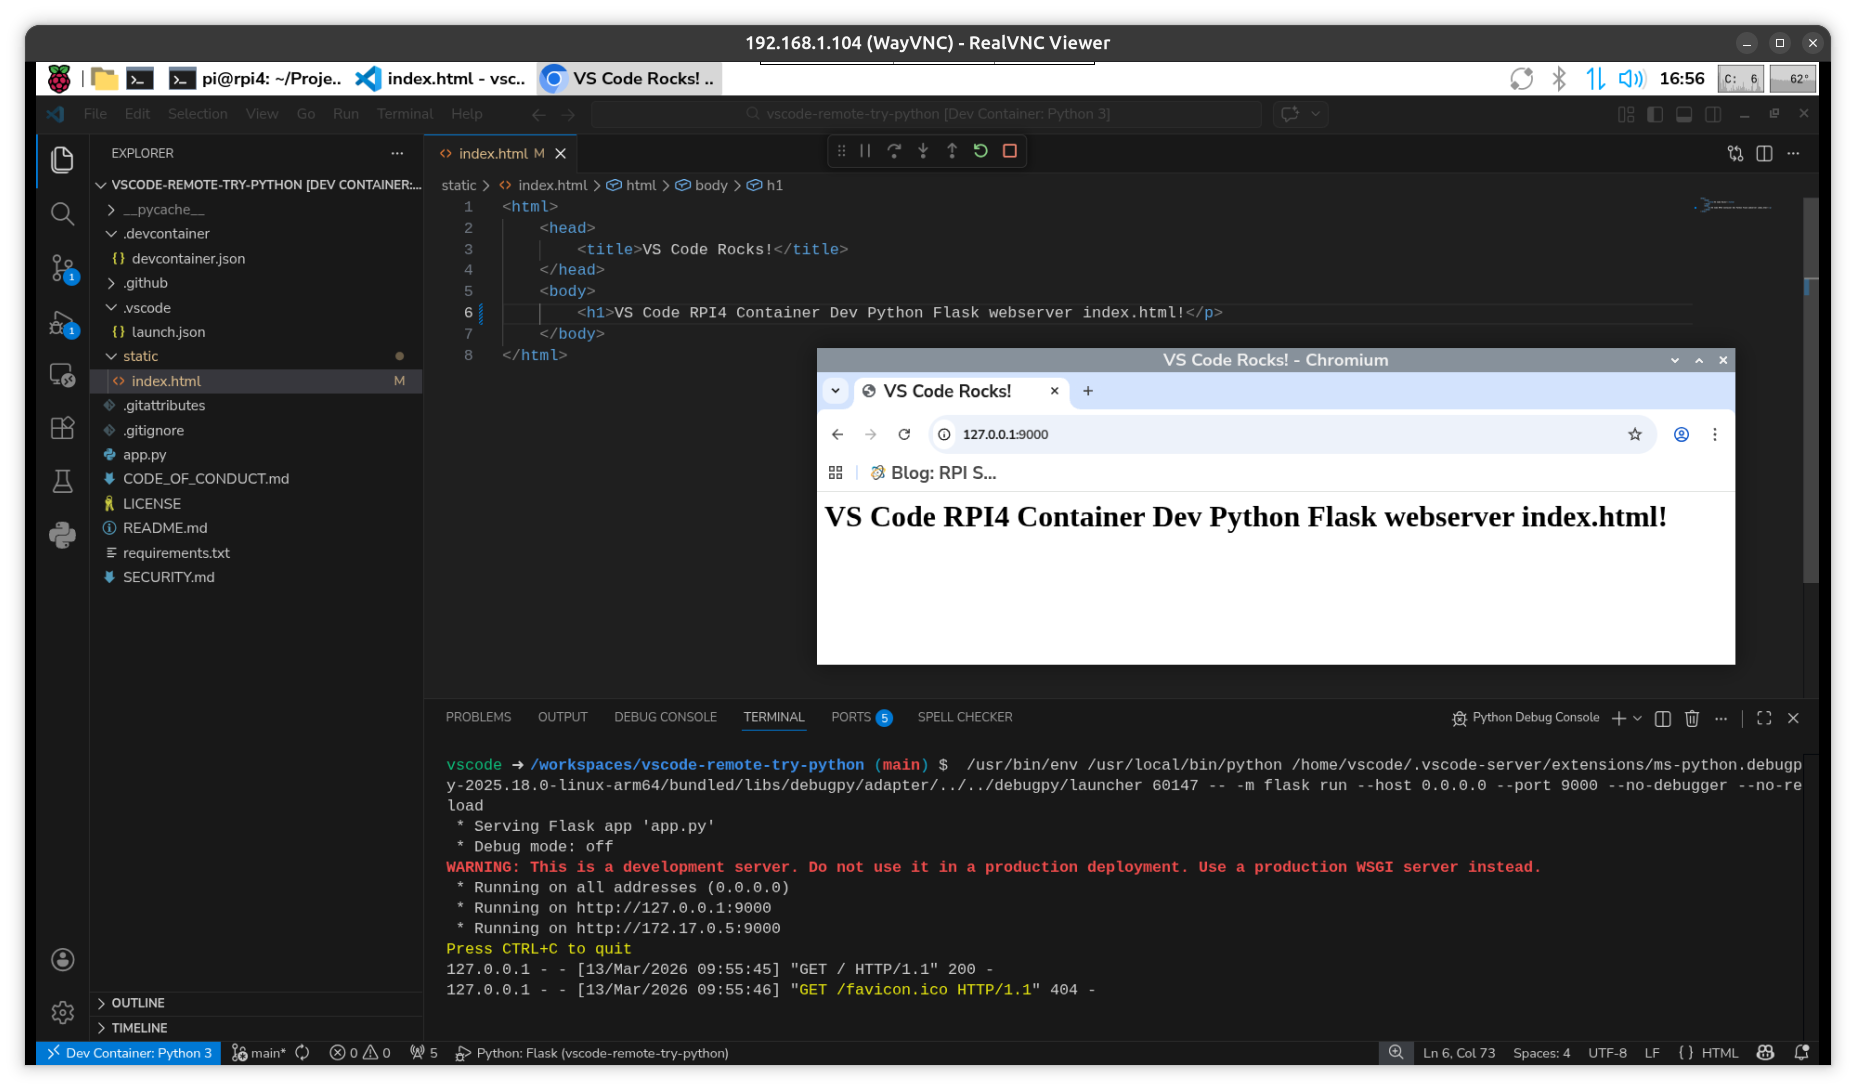Toggle the primary side bar layout button
Image resolution: width=1856 pixels, height=1090 pixels.
[x=1655, y=114]
